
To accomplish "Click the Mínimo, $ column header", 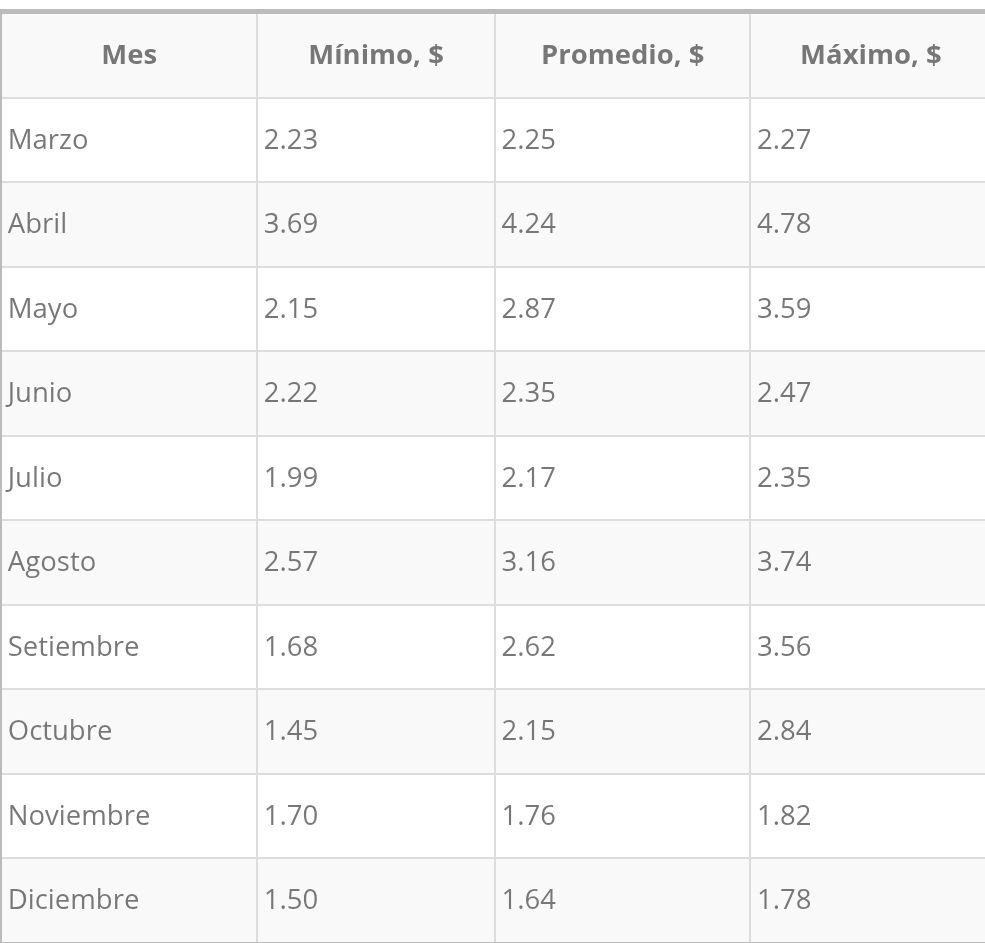I will [376, 55].
